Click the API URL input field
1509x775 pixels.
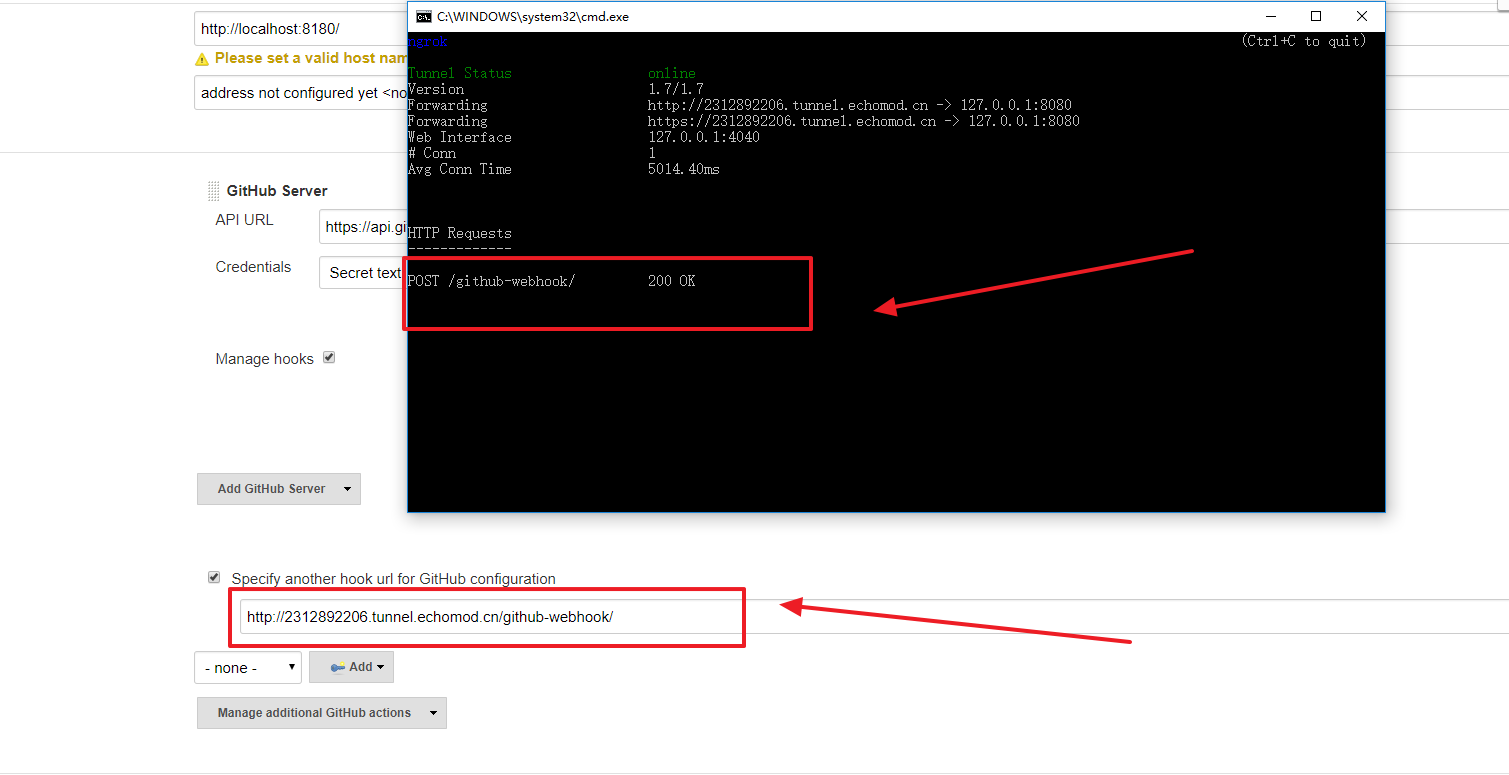pos(364,227)
